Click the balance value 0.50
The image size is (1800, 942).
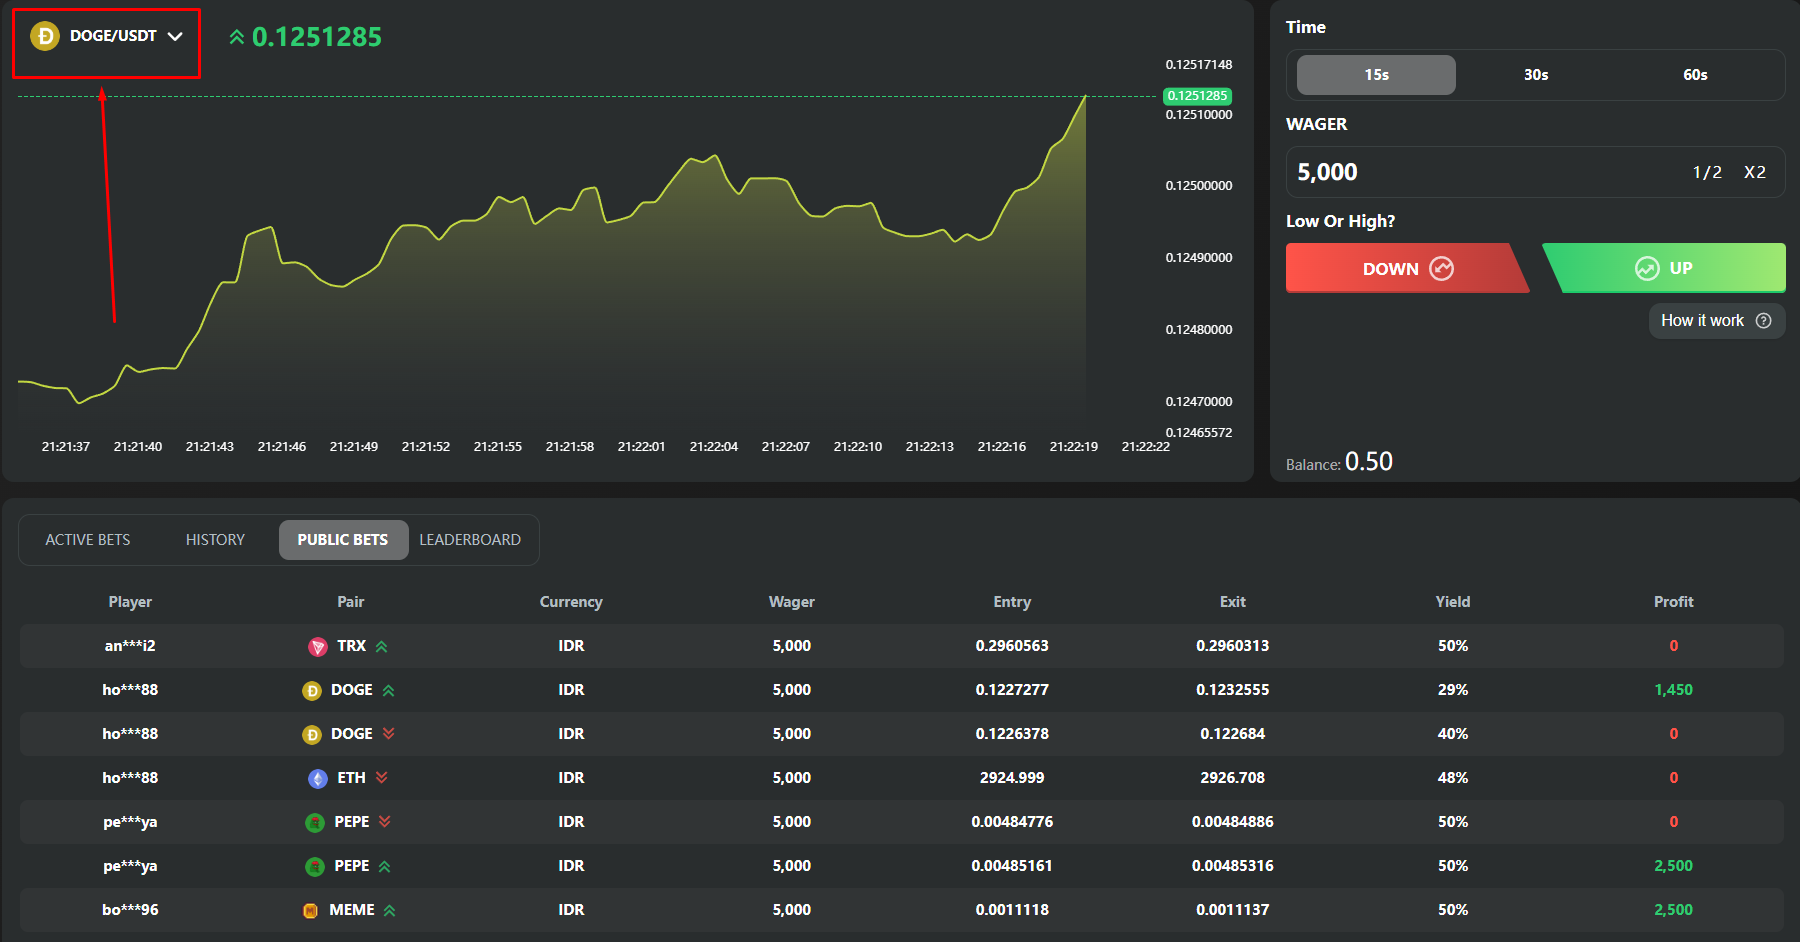(1369, 462)
